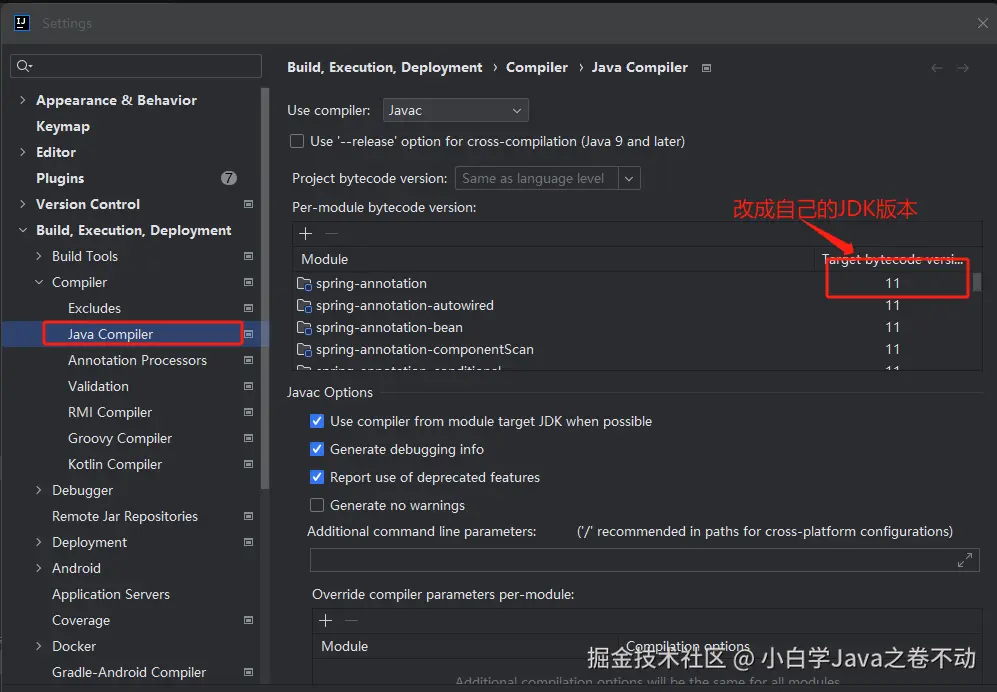Click the project-level icon beside Remote Jar Repositories
Viewport: 997px width, 692px height.
pyautogui.click(x=249, y=516)
